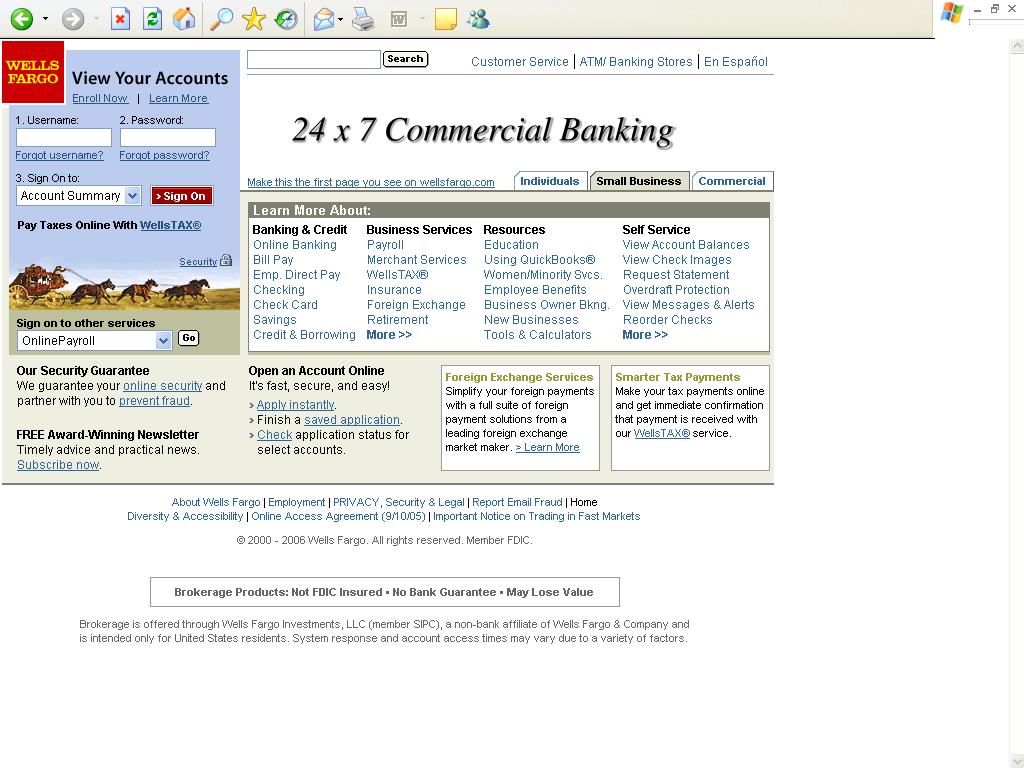Open Tools & Calculators link
The image size is (1024, 768).
point(537,334)
